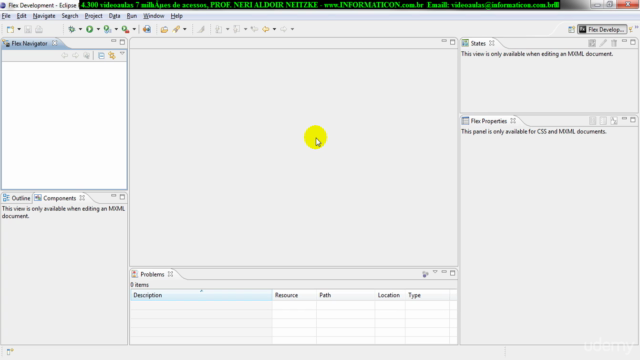Select the Problems tab
Image resolution: width=640 pixels, height=360 pixels.
click(x=152, y=274)
